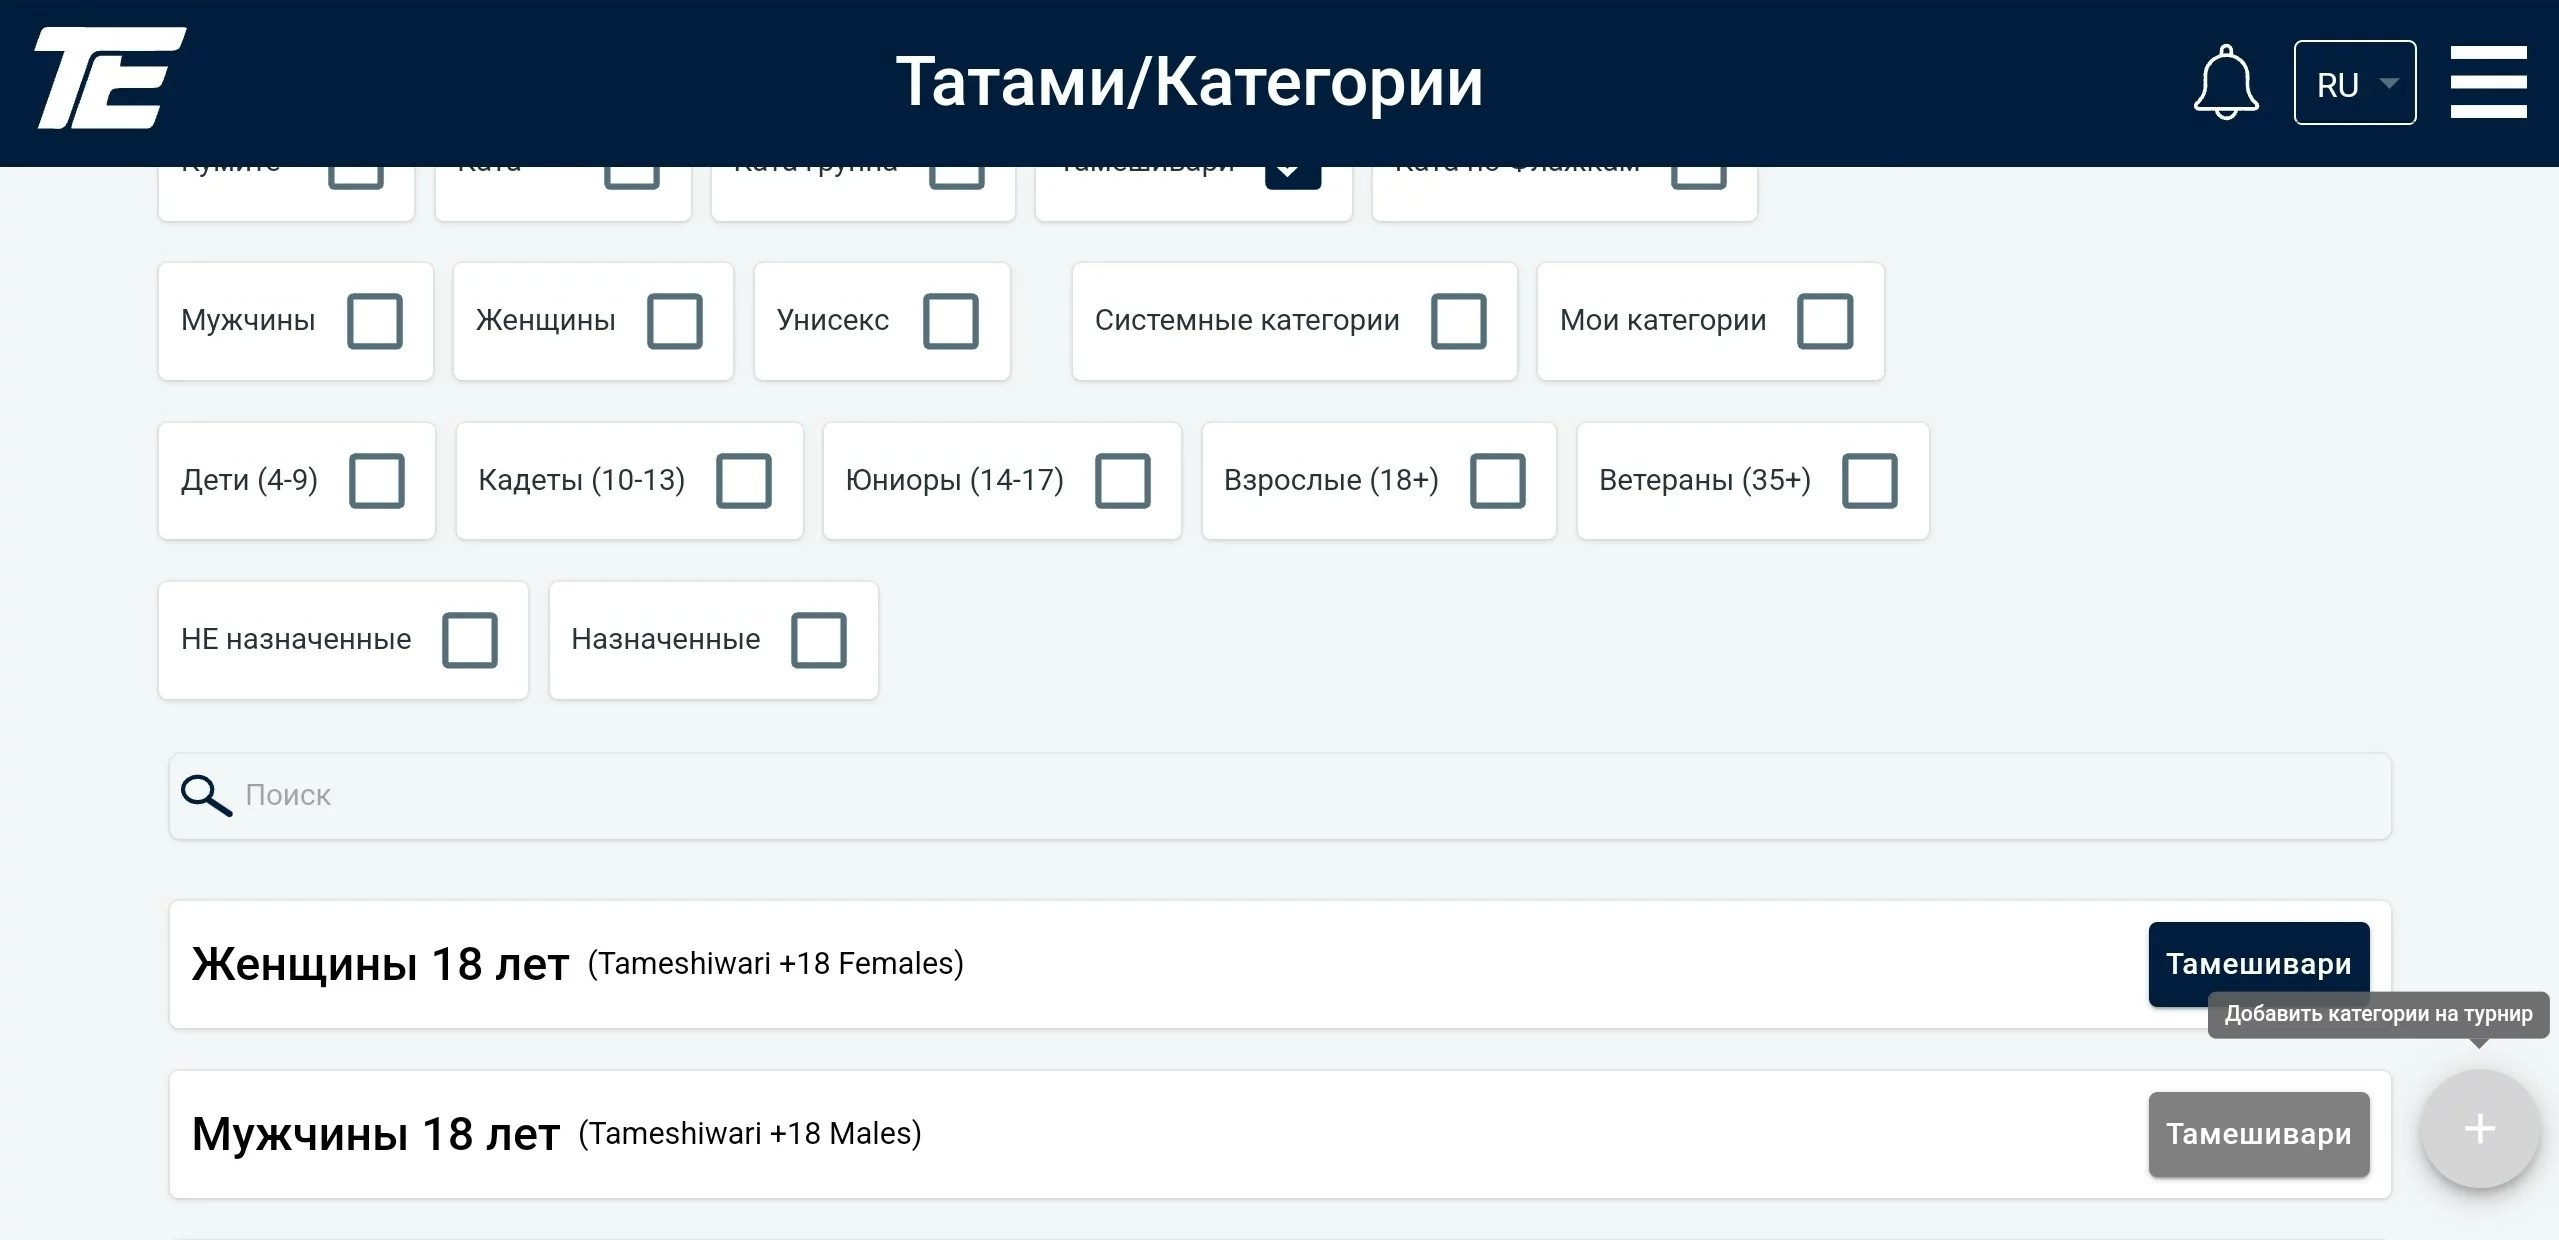Image resolution: width=2559 pixels, height=1240 pixels.
Task: Tick the Ветераны (35+) checkbox
Action: tap(1870, 481)
